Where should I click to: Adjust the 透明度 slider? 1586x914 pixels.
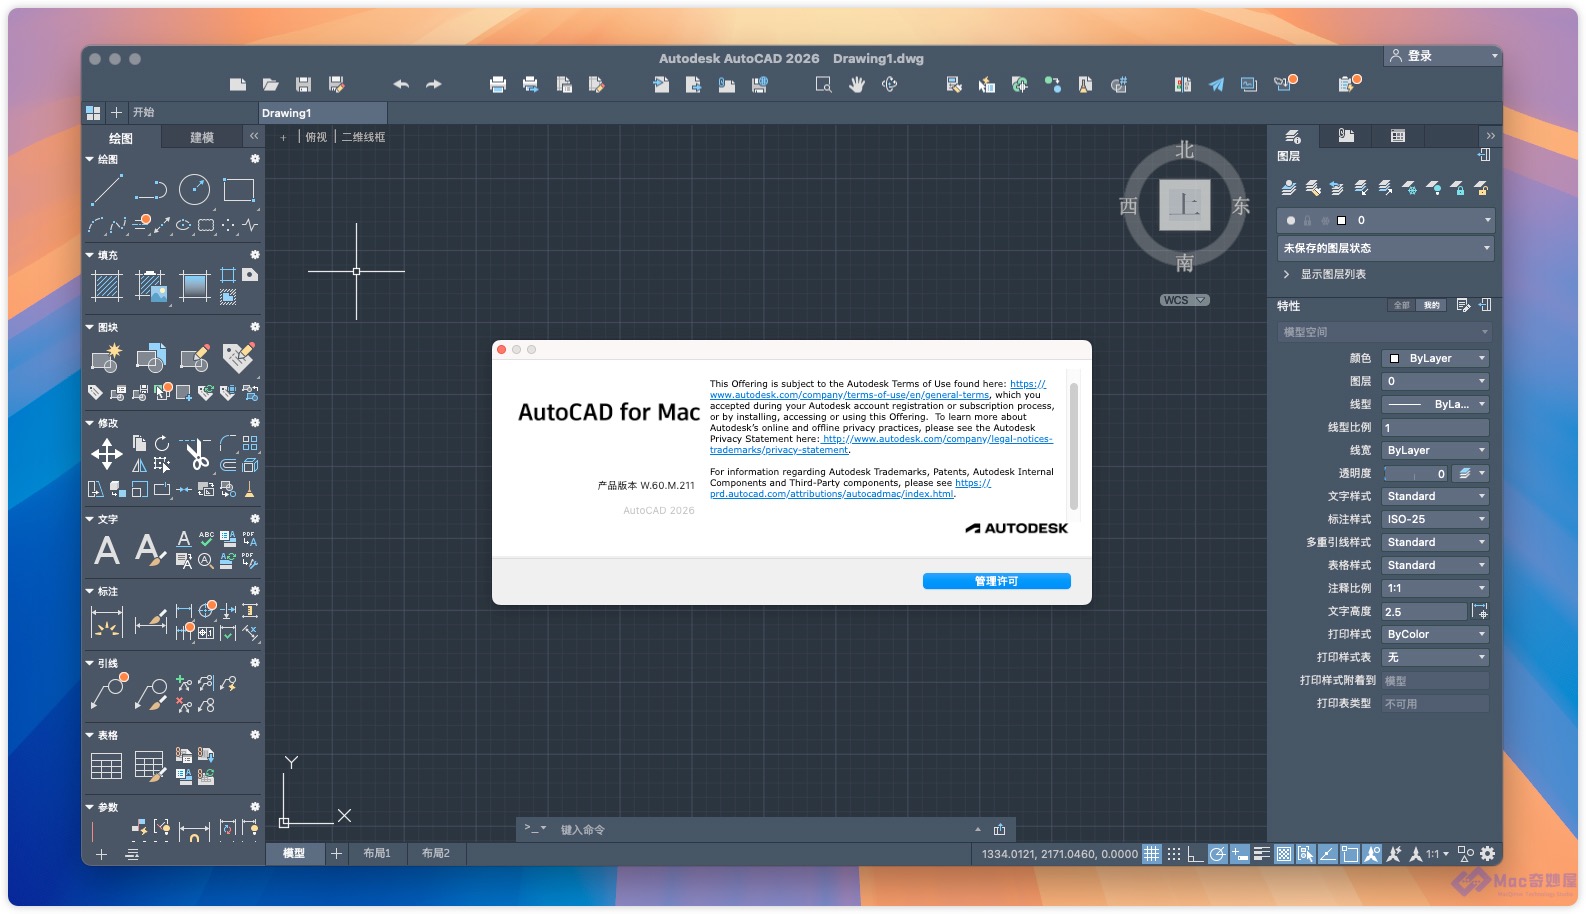point(1417,474)
